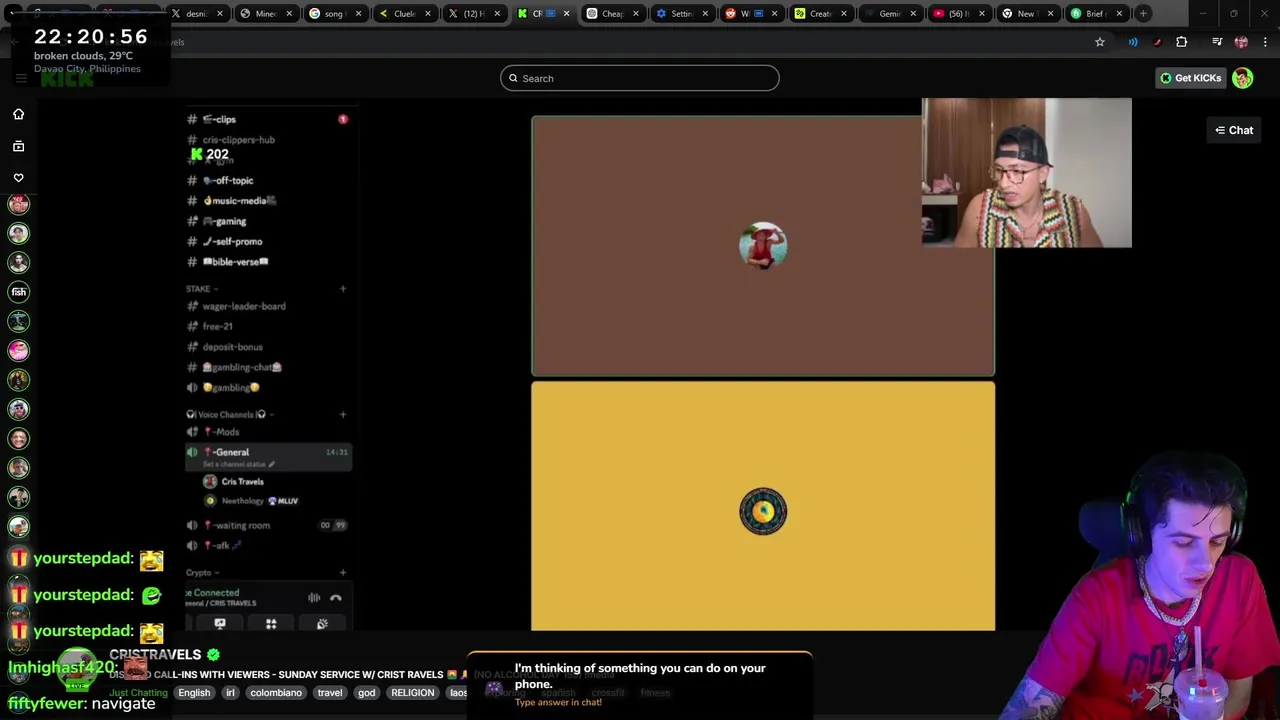Collapse the Crypto category
This screenshot has height=720, width=1280.
(201, 573)
